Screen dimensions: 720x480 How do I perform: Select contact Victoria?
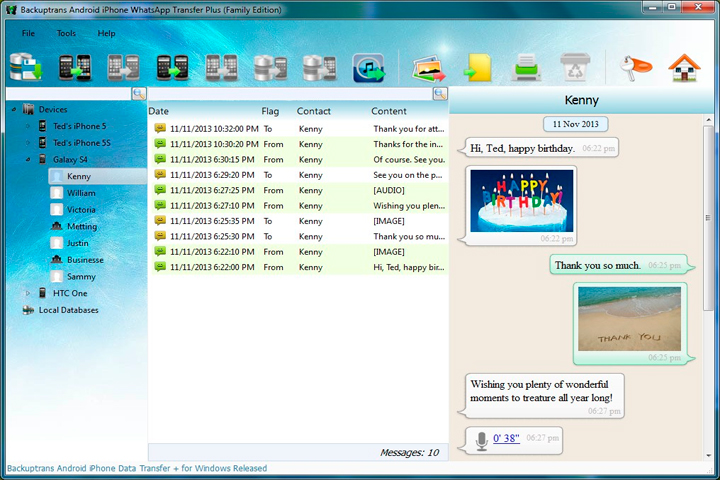click(x=81, y=209)
